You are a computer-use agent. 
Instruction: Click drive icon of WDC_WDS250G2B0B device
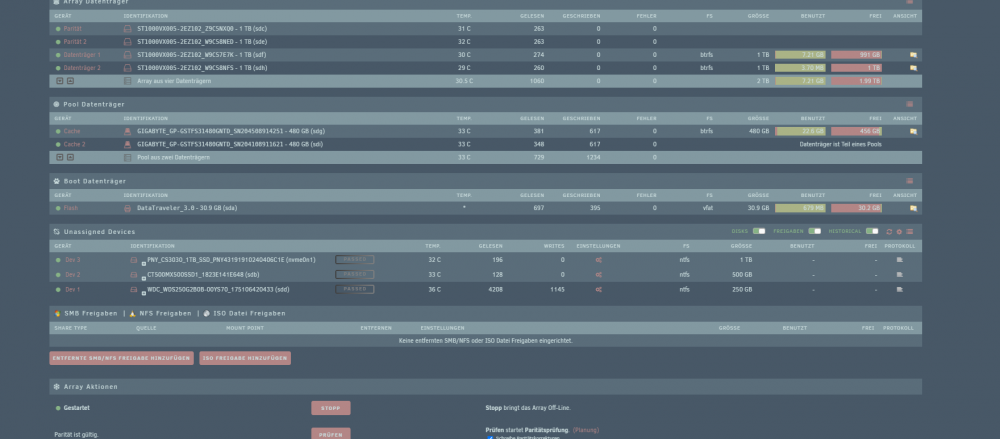click(x=134, y=289)
